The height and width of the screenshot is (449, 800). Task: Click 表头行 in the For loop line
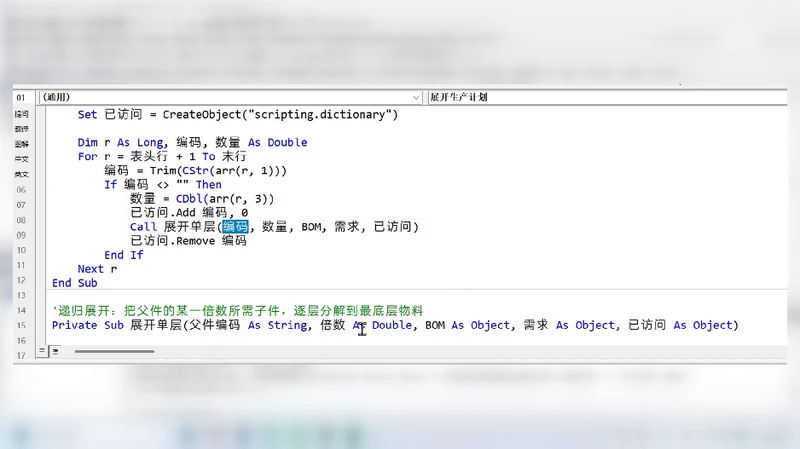(x=148, y=157)
